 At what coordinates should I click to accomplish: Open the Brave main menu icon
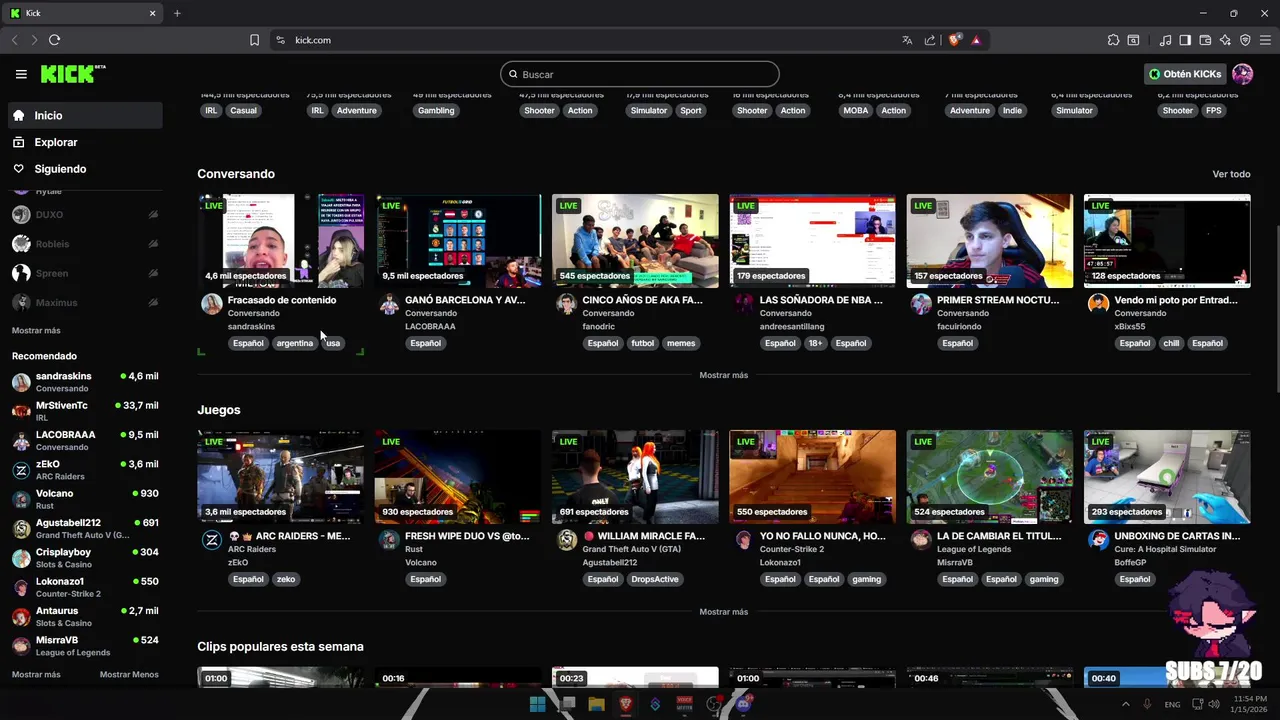click(x=1265, y=40)
